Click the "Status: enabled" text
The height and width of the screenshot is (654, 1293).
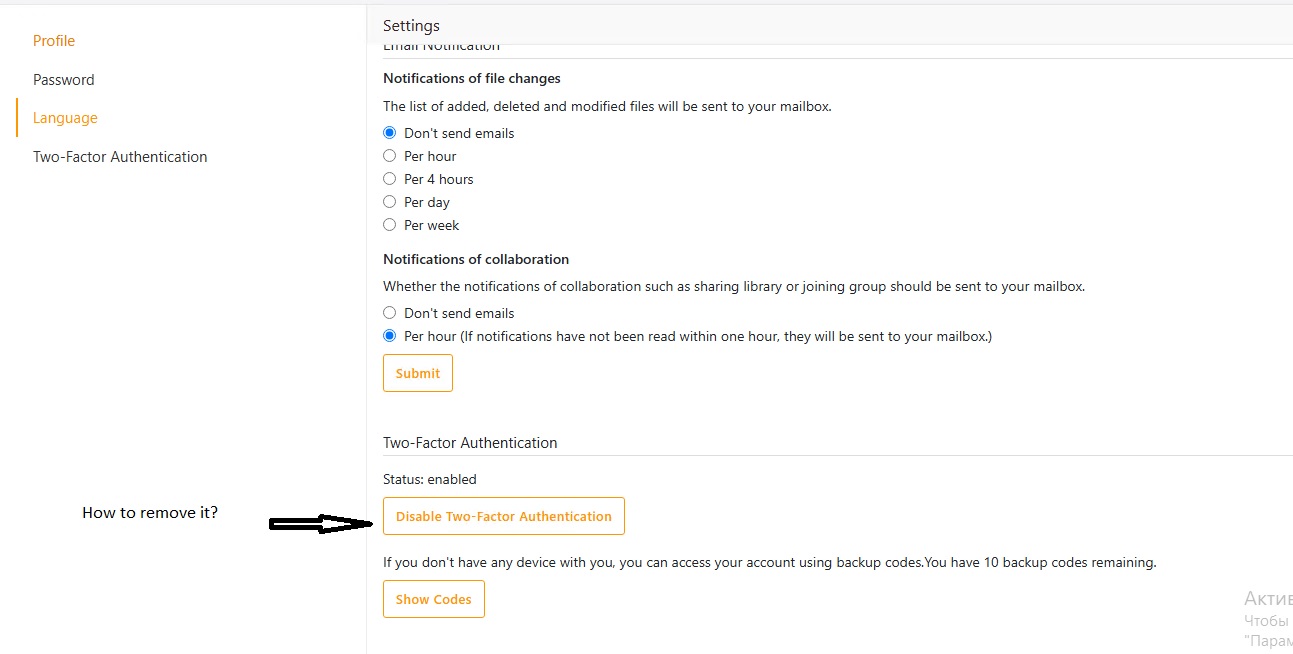[430, 479]
